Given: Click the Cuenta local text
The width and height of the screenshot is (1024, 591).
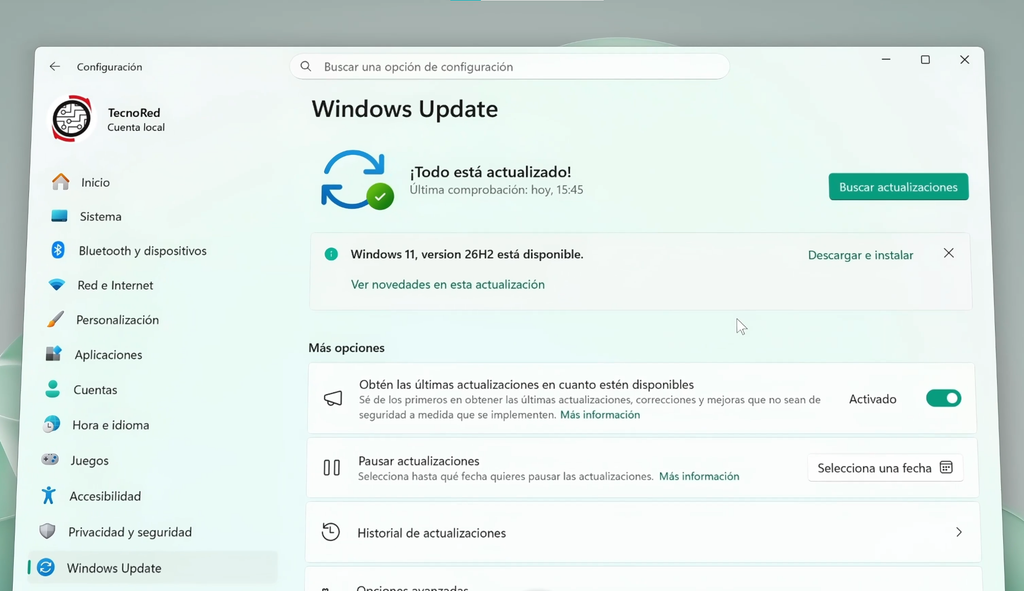Looking at the screenshot, I should tap(136, 127).
